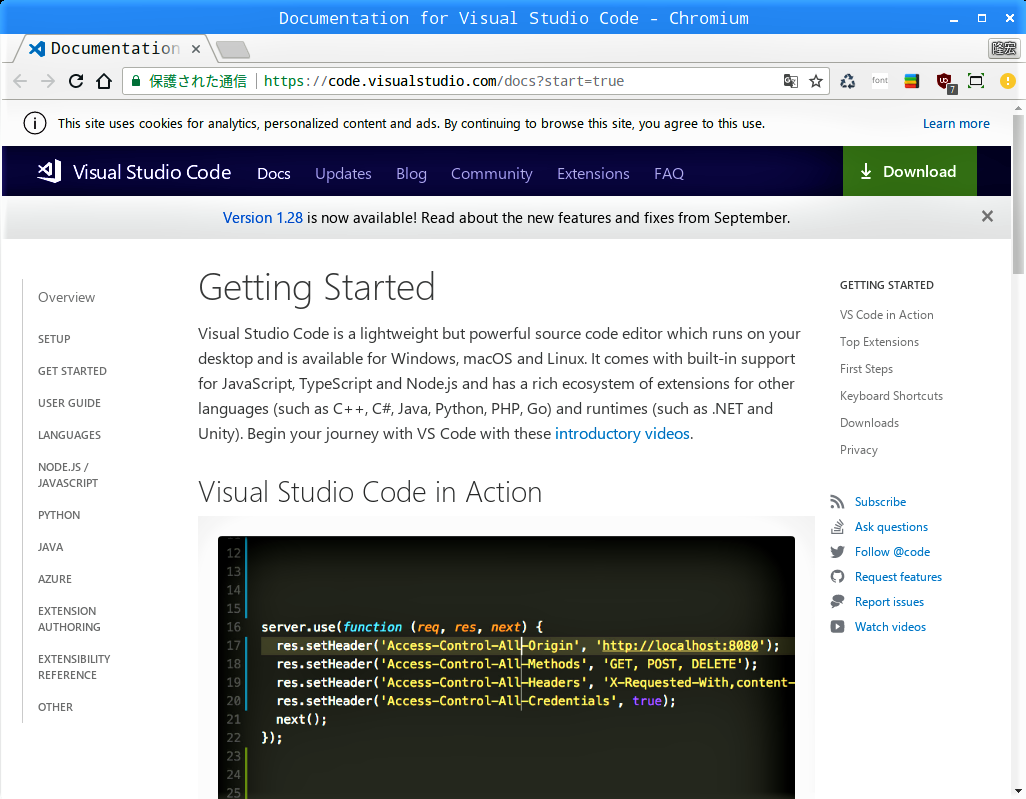Image resolution: width=1026 pixels, height=799 pixels.
Task: Open the Community navigation item
Action: [491, 173]
